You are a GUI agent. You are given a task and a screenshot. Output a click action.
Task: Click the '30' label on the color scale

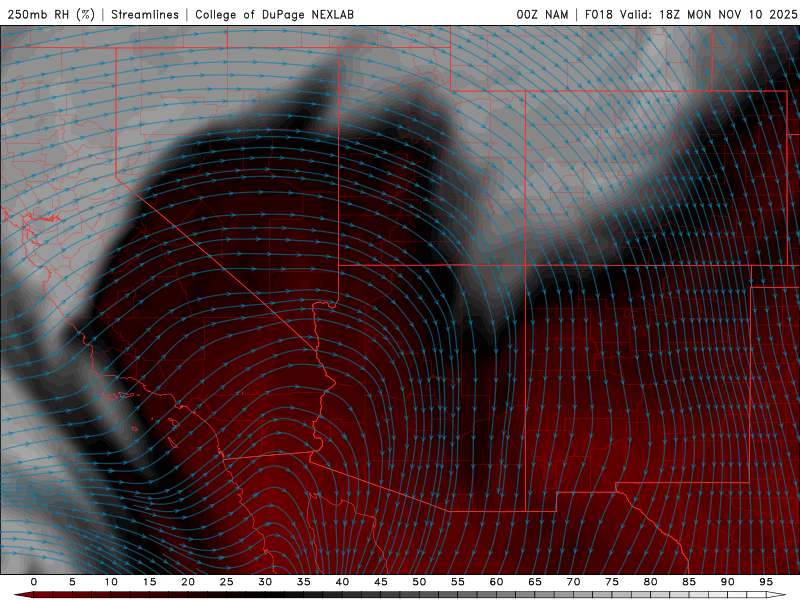[x=265, y=582]
